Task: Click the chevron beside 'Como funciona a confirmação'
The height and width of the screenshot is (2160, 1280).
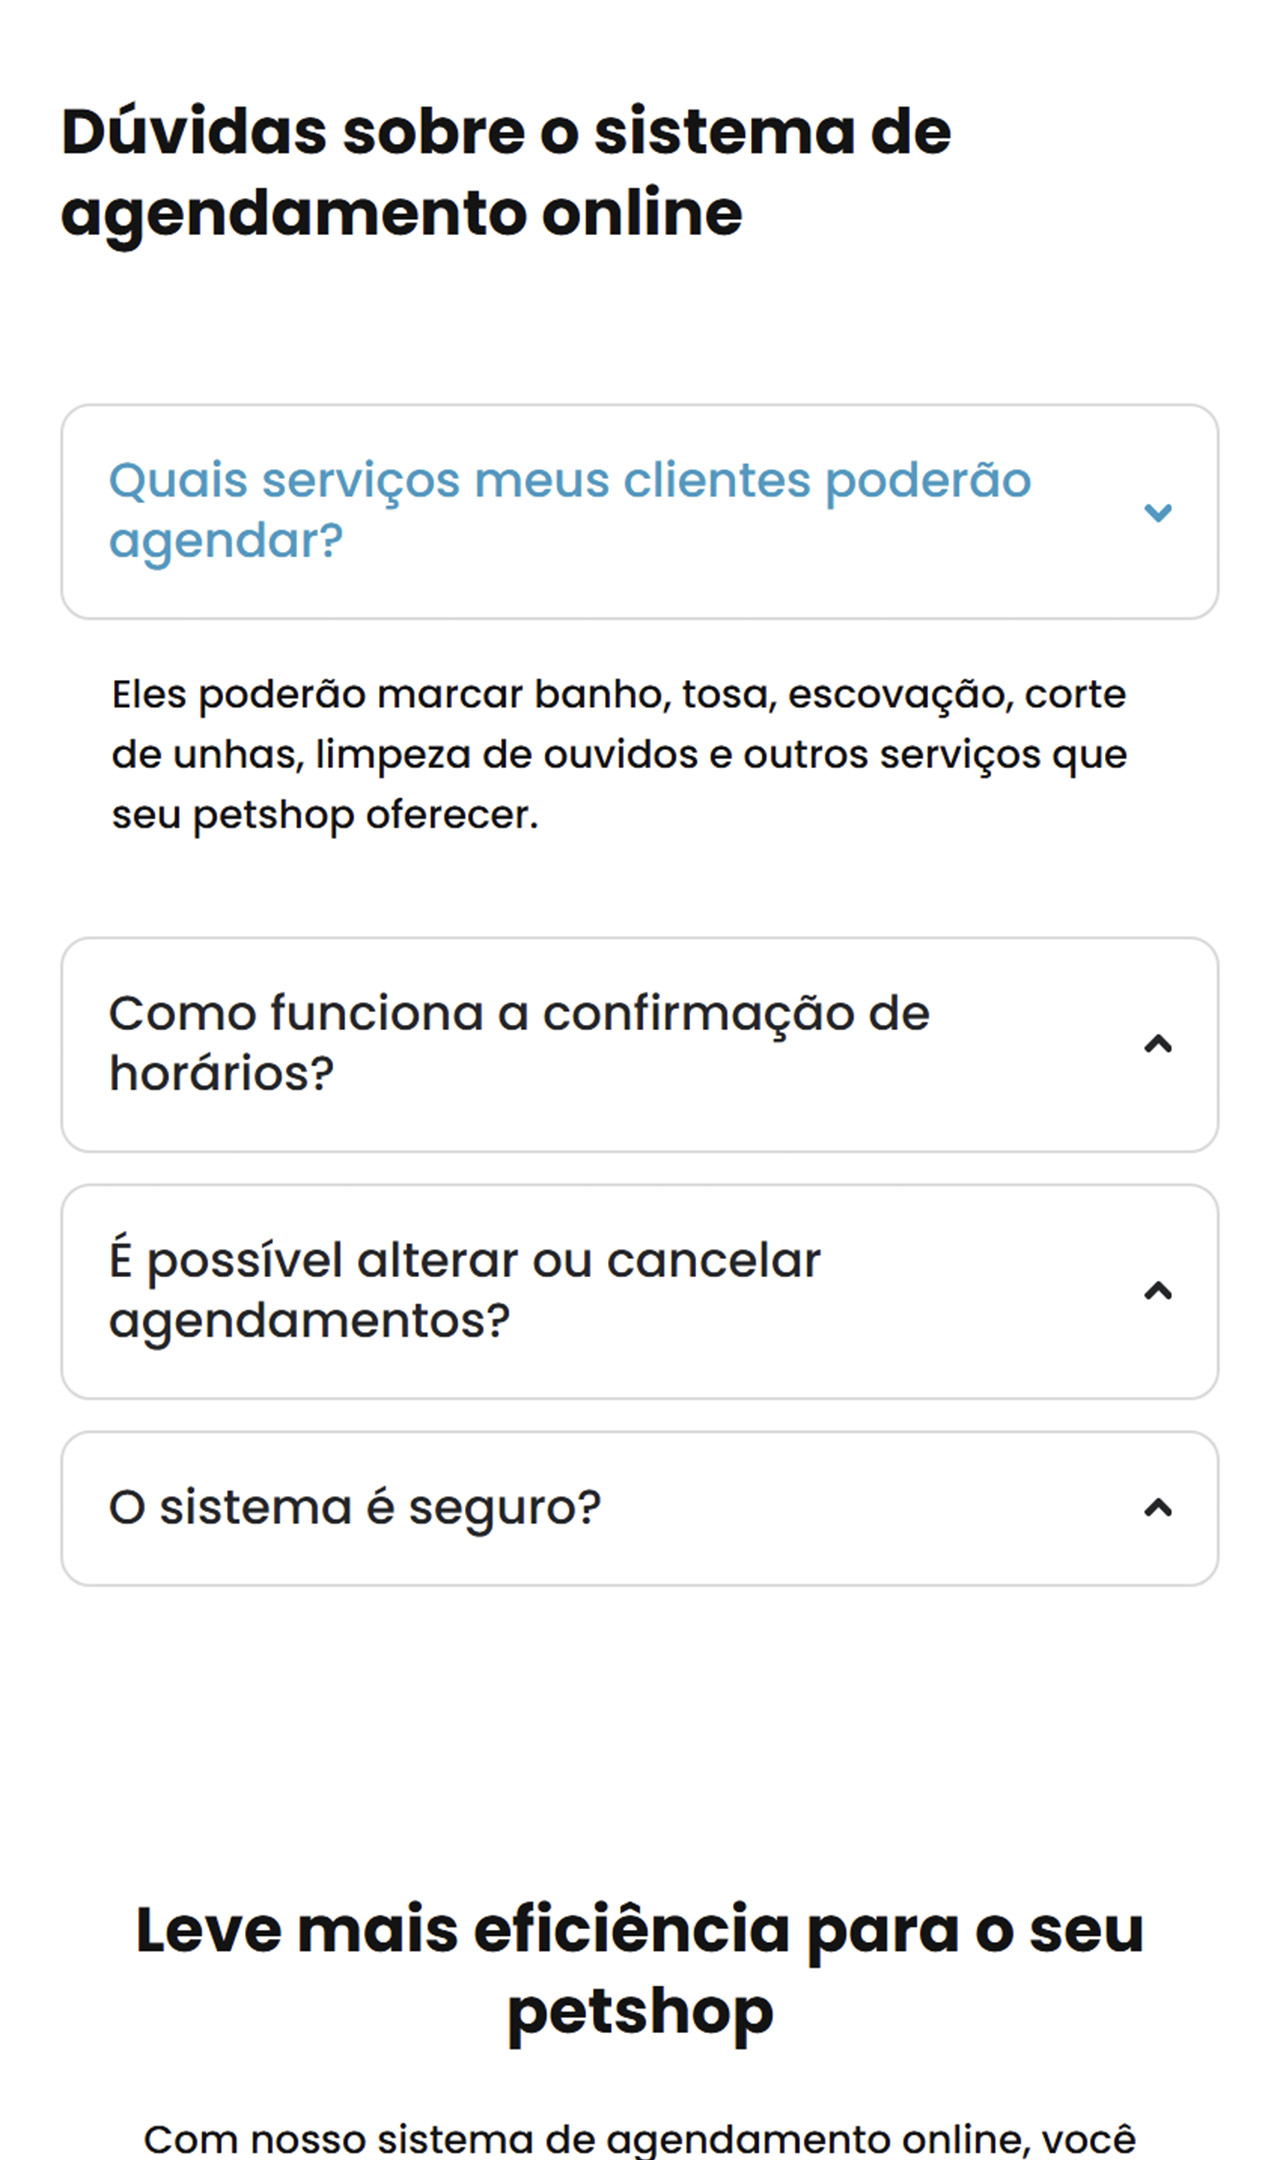Action: [1157, 1045]
